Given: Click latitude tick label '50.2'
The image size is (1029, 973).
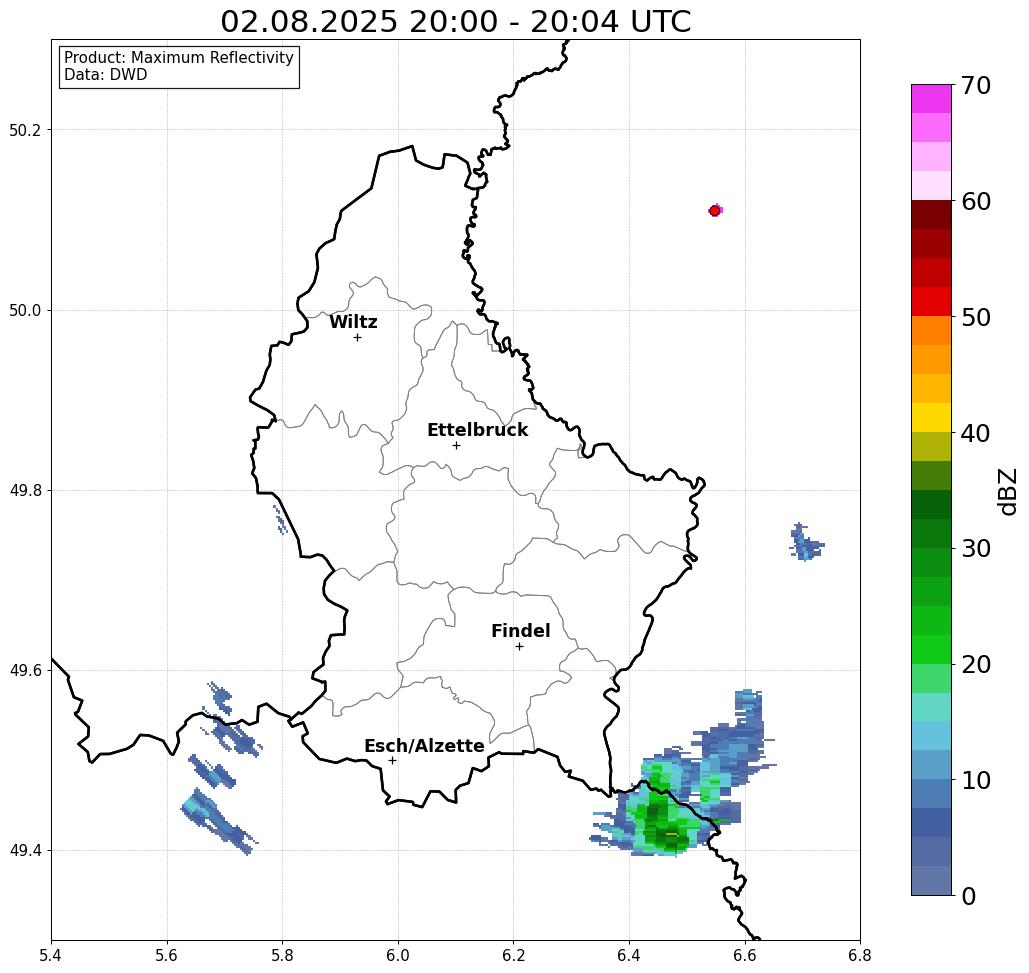Looking at the screenshot, I should coord(25,130).
